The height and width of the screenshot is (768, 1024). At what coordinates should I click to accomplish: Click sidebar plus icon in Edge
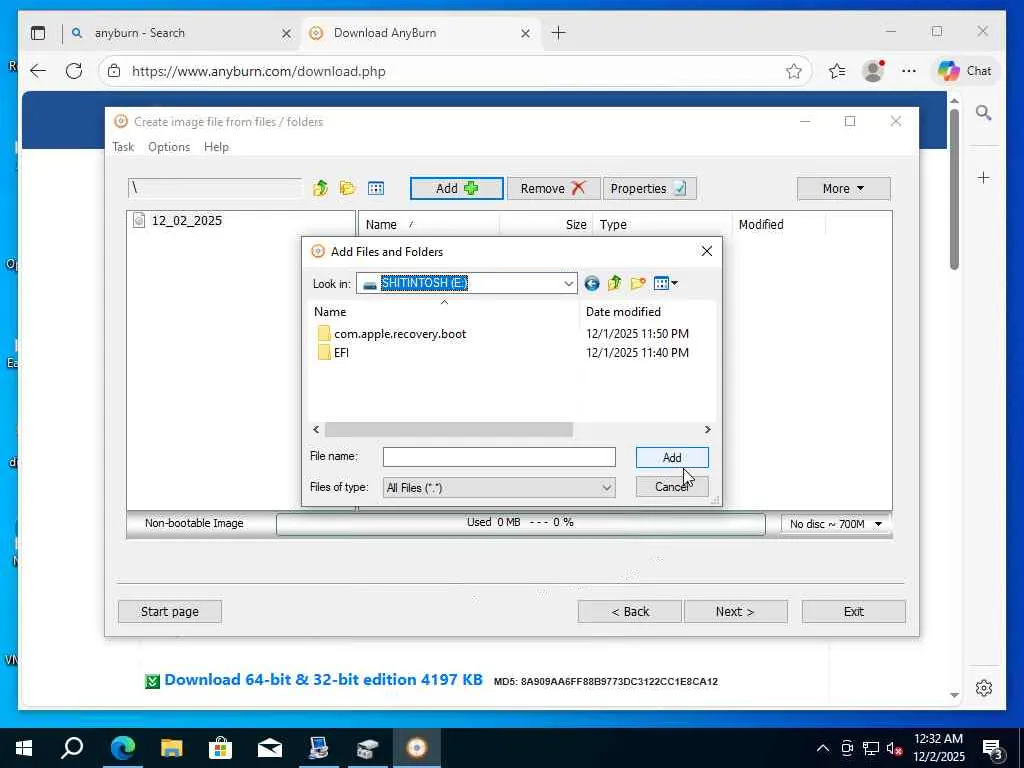[x=984, y=178]
